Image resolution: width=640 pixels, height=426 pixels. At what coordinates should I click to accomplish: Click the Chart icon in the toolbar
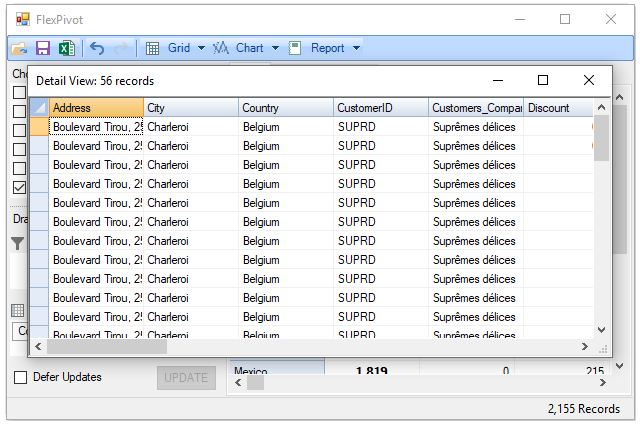pyautogui.click(x=221, y=48)
